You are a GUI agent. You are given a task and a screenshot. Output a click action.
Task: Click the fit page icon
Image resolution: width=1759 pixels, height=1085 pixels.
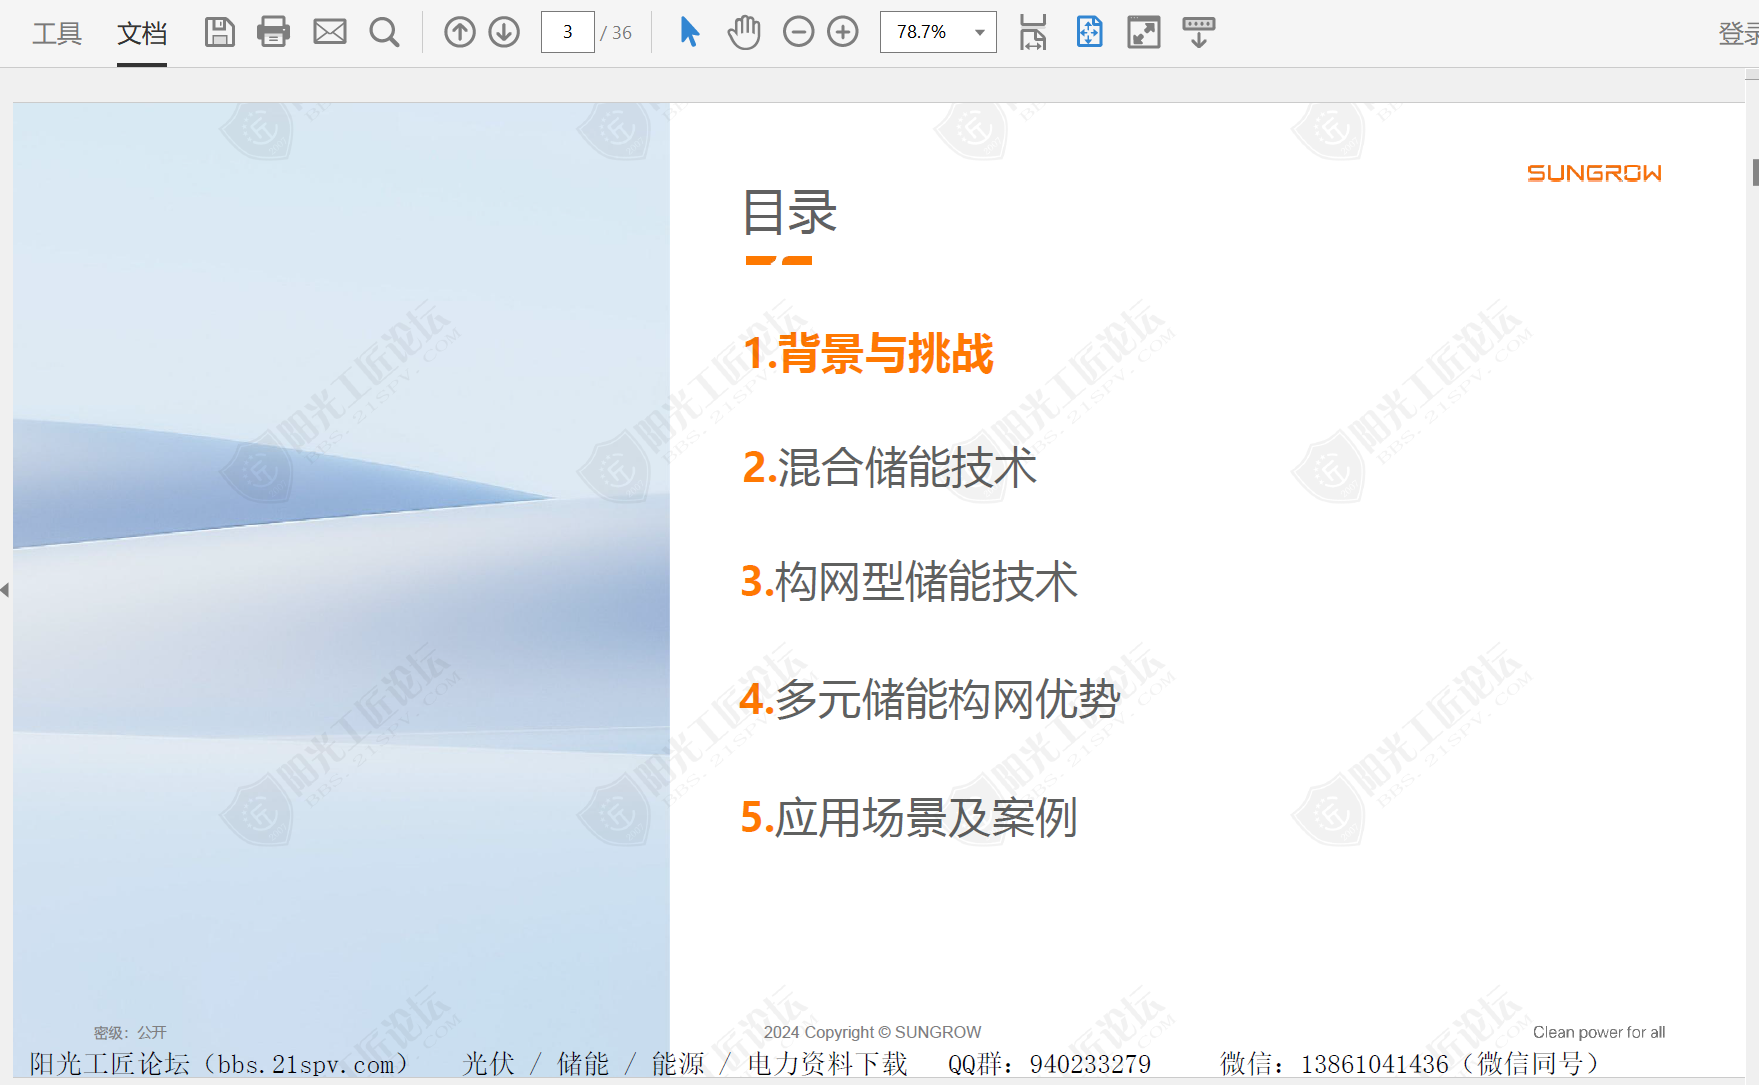pyautogui.click(x=1089, y=32)
